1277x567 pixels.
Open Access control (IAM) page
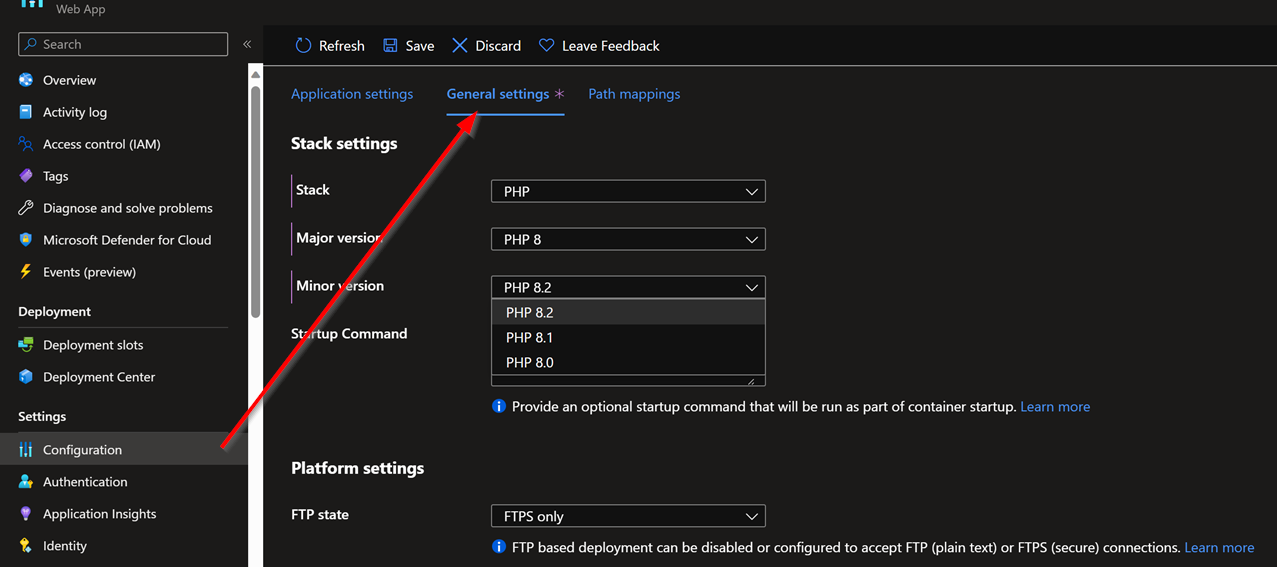coord(102,144)
